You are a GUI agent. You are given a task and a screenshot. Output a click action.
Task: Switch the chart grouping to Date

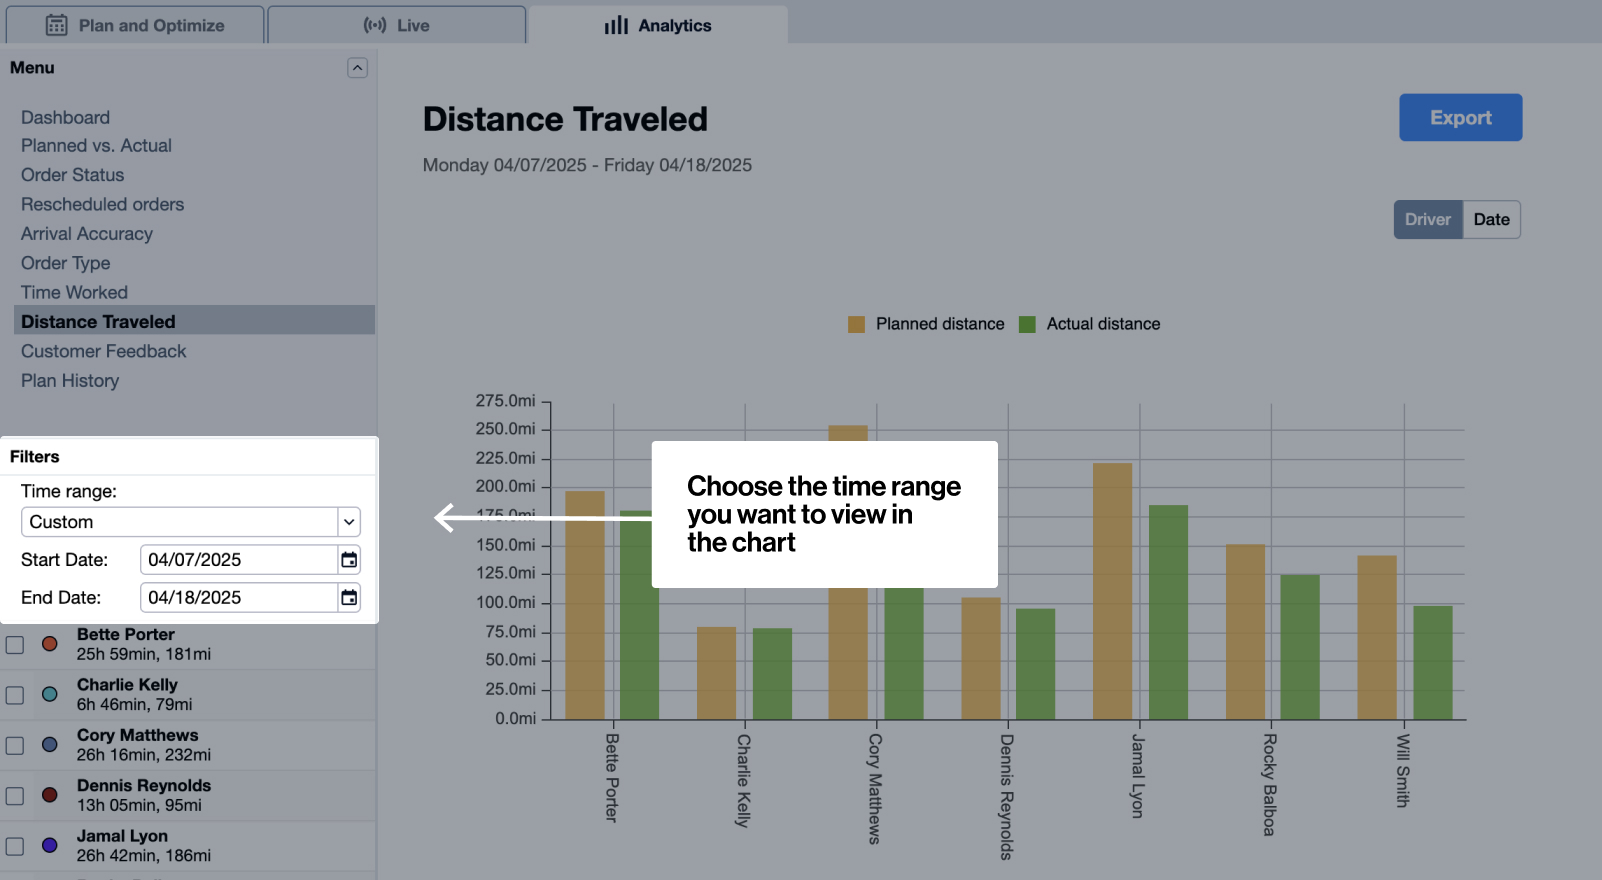tap(1491, 219)
